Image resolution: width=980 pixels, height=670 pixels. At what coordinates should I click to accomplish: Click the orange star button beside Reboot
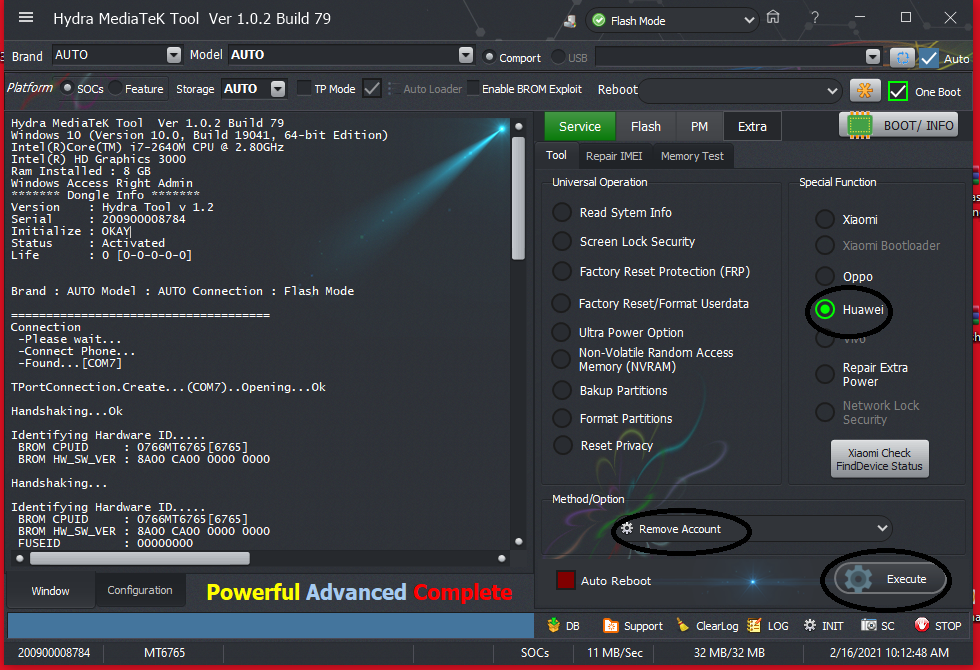(865, 91)
